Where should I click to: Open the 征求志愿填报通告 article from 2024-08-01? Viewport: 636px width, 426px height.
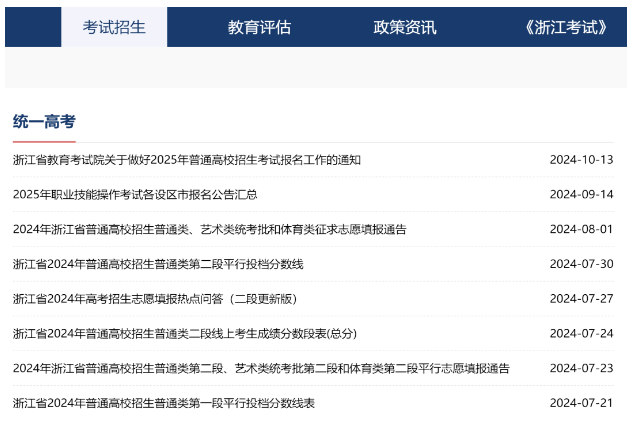(x=210, y=230)
